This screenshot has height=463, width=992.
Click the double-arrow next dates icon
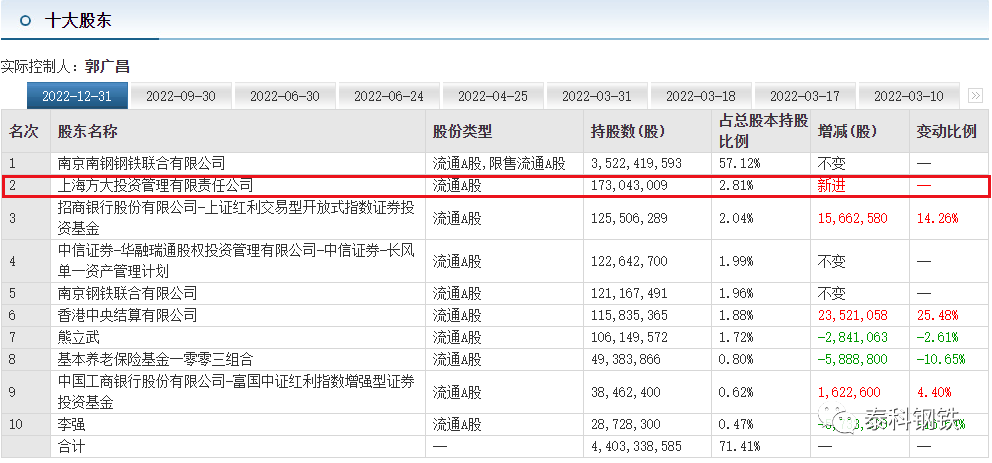click(975, 96)
